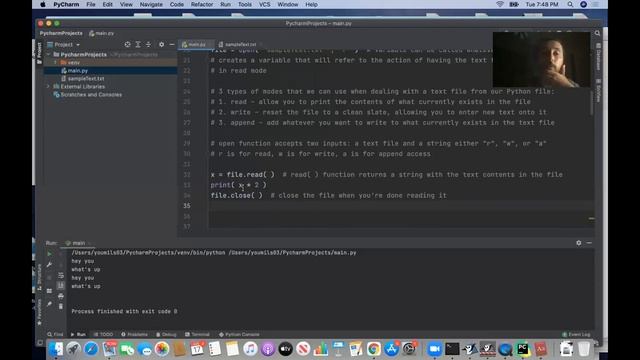
Task: Expand the External Libraries node arrow
Action: (x=49, y=87)
